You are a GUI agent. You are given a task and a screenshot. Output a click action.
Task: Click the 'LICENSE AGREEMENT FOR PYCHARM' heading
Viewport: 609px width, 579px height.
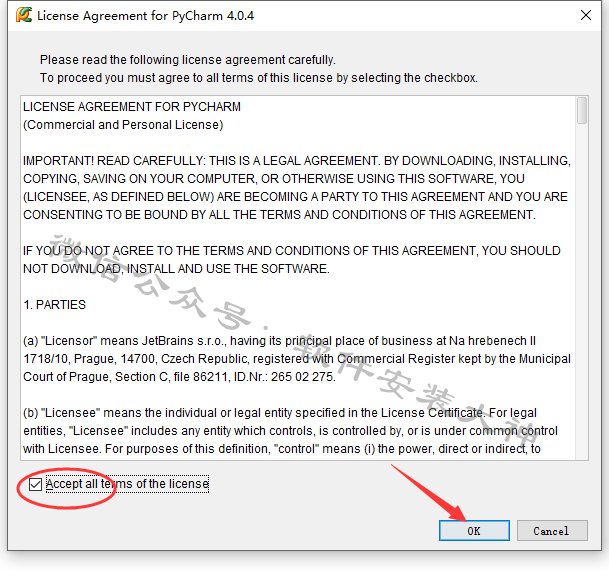(132, 107)
